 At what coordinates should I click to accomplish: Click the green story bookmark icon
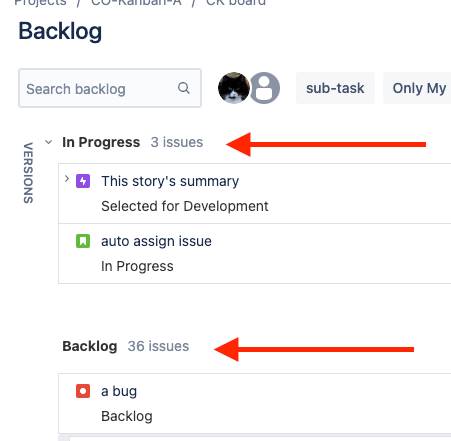coord(83,241)
